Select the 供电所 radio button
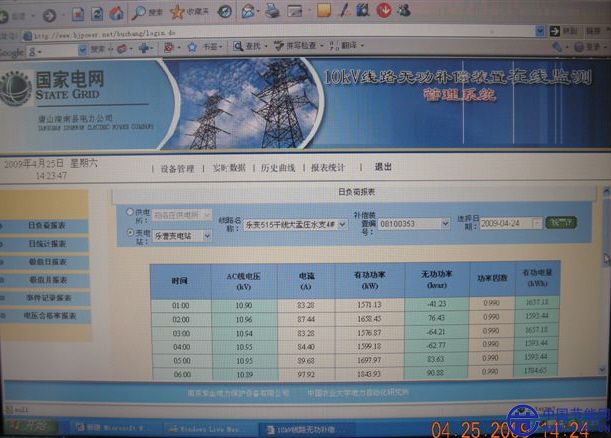Screen dimensions: 611x438 click(x=131, y=213)
